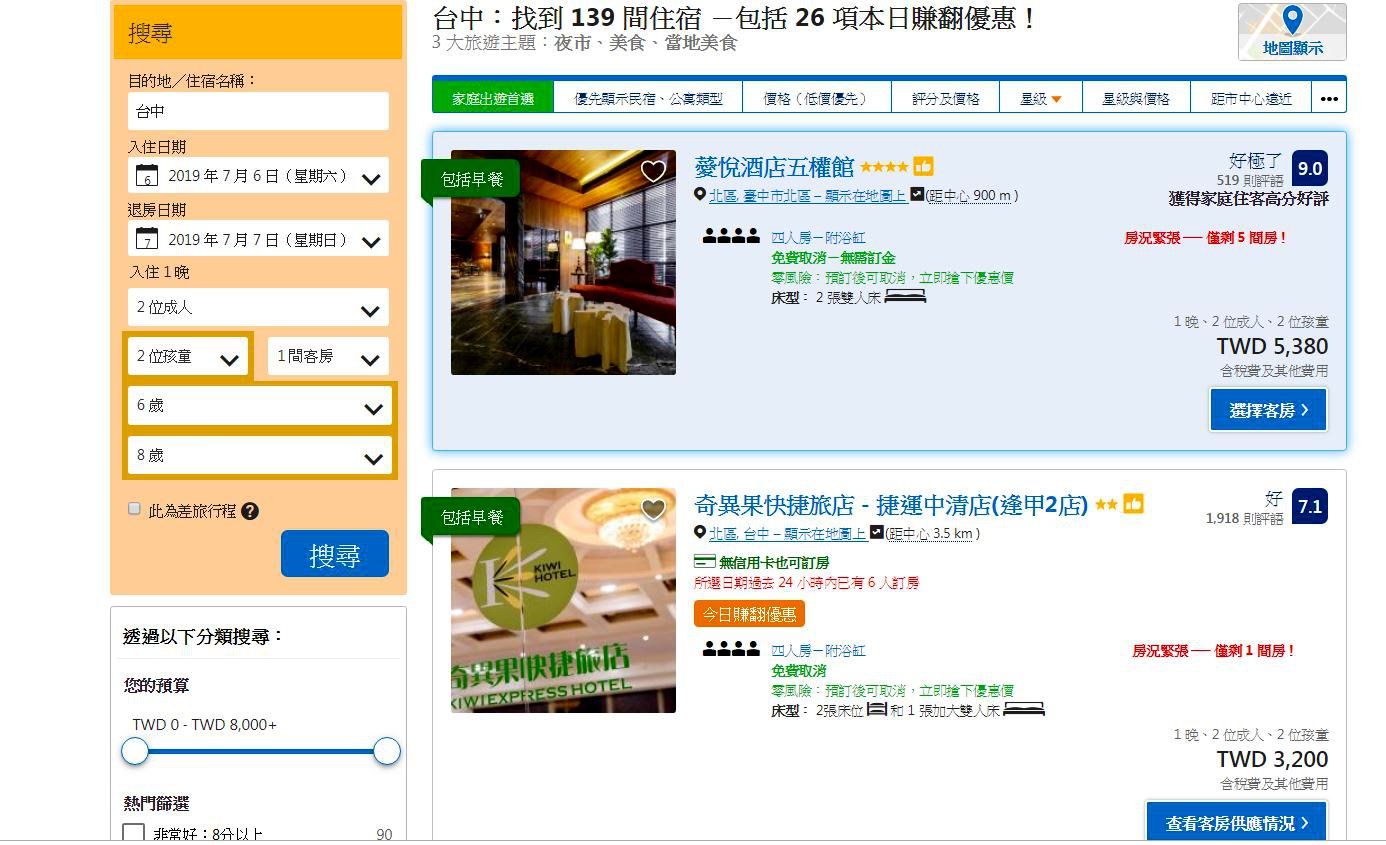This screenshot has height=845, width=1386.
Task: Select the 家庭出遊首選 sort tab
Action: pyautogui.click(x=493, y=98)
